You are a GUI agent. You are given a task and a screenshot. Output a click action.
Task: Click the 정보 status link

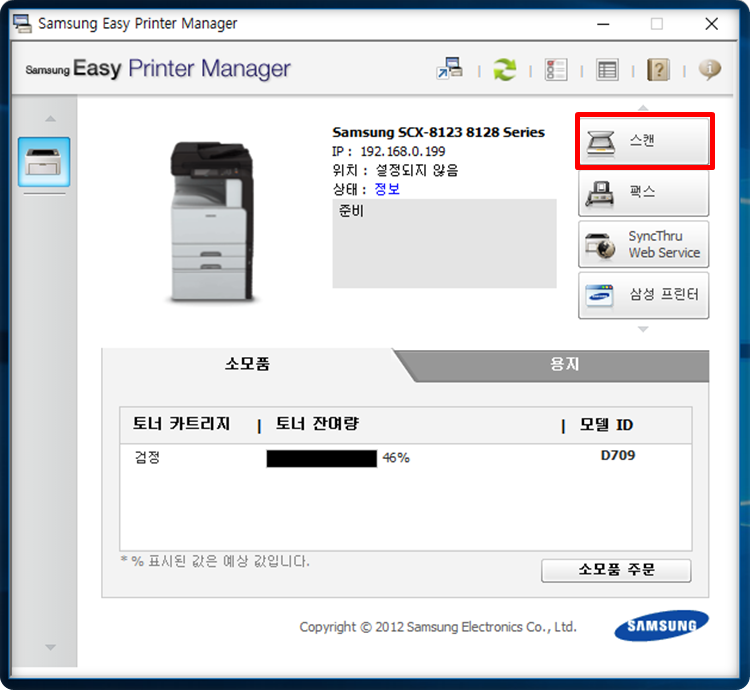387,189
